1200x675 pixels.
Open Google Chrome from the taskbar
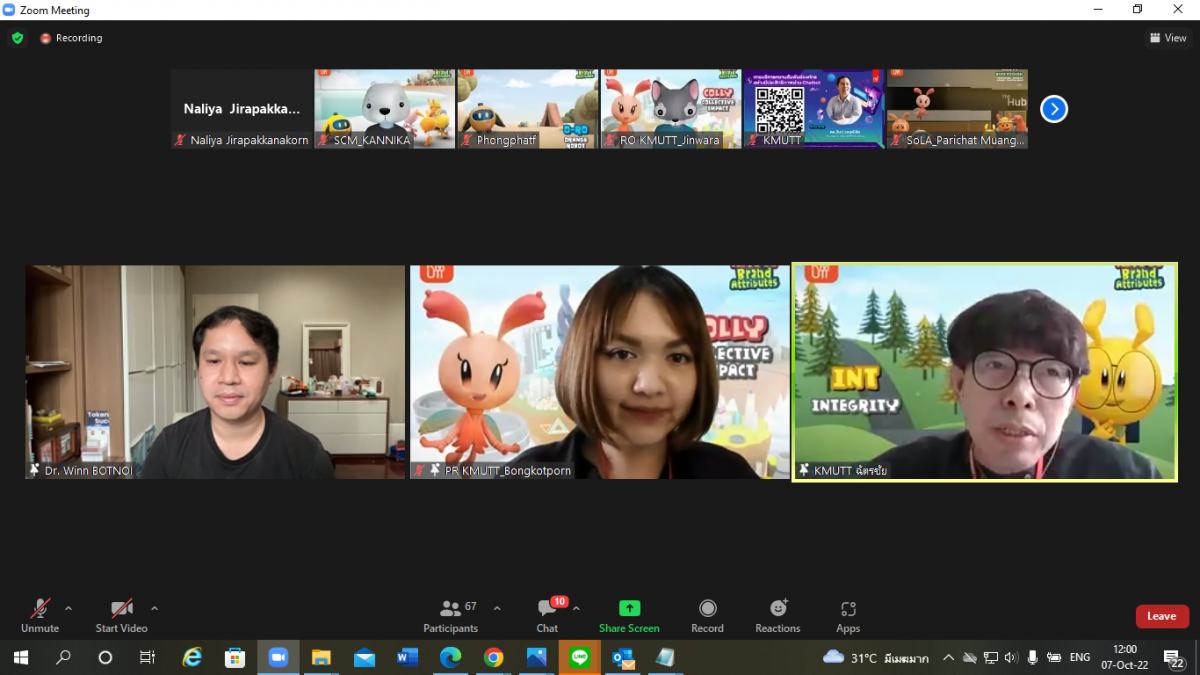point(493,657)
